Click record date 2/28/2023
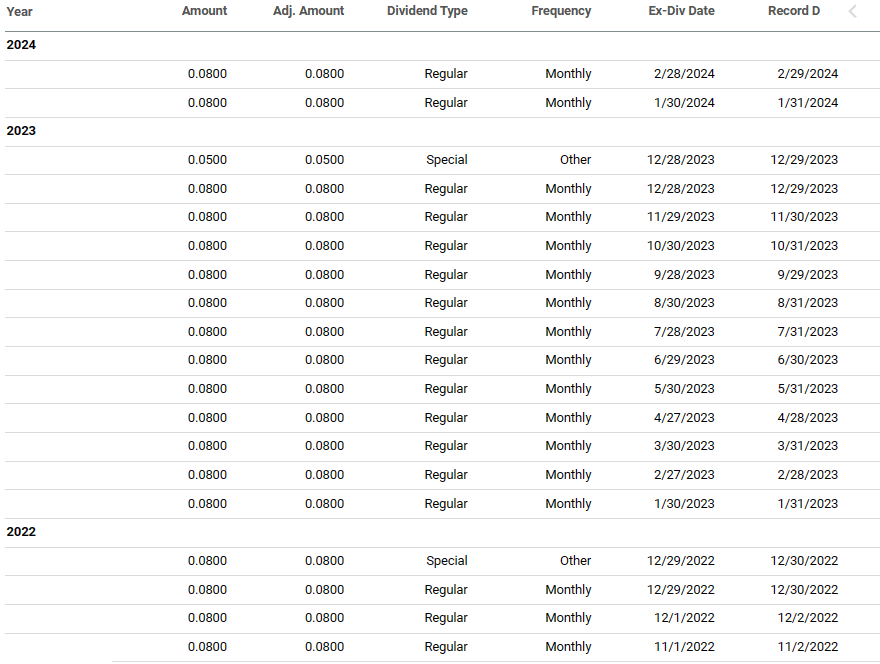This screenshot has width=880, height=664. tap(808, 475)
